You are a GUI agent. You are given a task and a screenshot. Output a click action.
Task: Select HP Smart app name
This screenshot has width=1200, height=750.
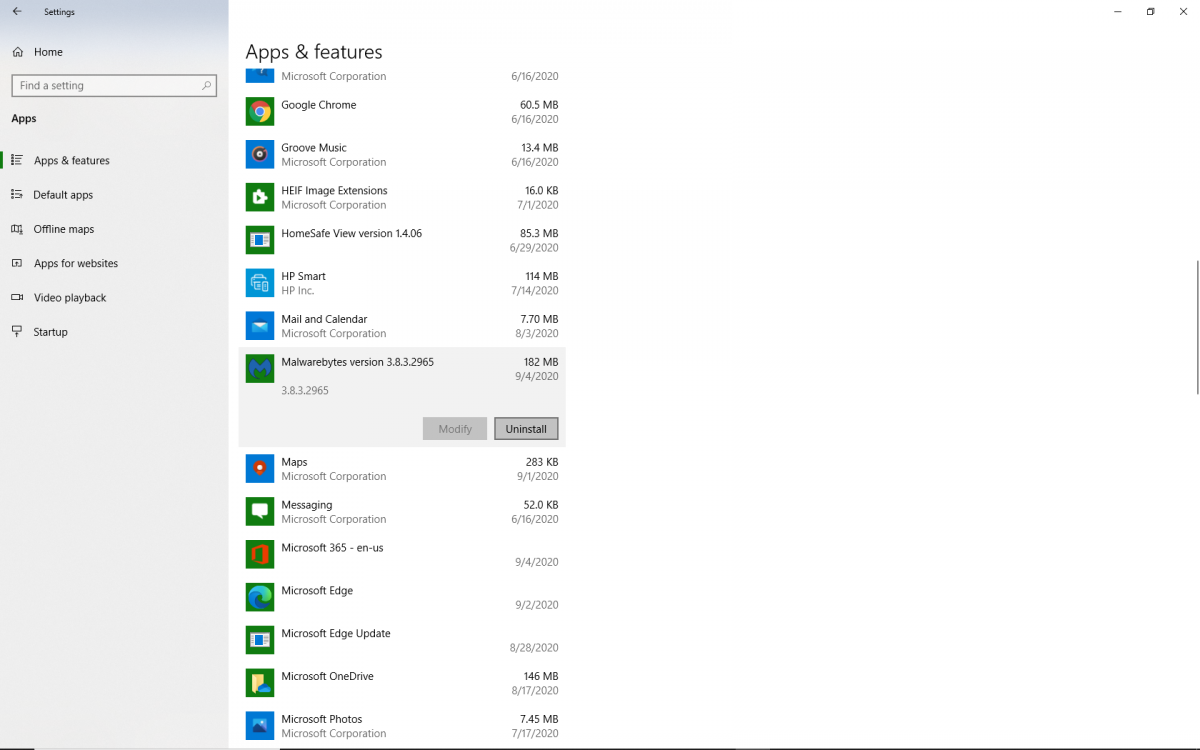coord(304,277)
